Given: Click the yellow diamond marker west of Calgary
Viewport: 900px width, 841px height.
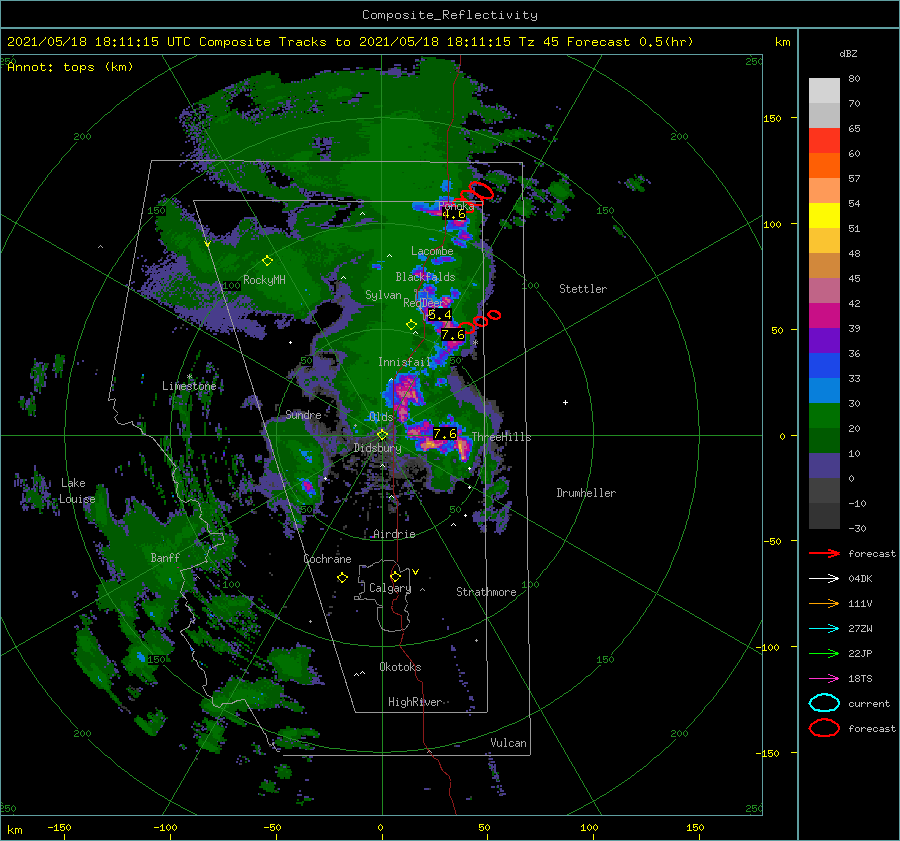Looking at the screenshot, I should coord(342,578).
